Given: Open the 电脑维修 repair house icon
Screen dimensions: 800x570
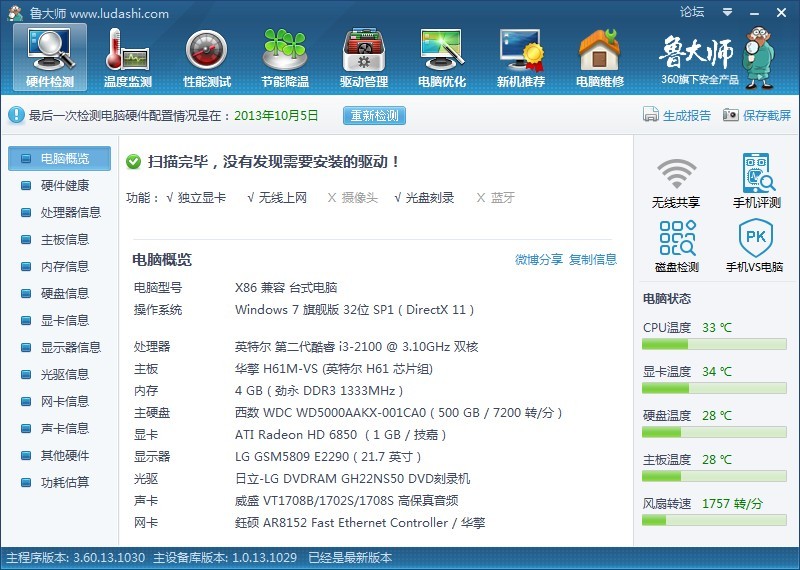Looking at the screenshot, I should coord(599,56).
